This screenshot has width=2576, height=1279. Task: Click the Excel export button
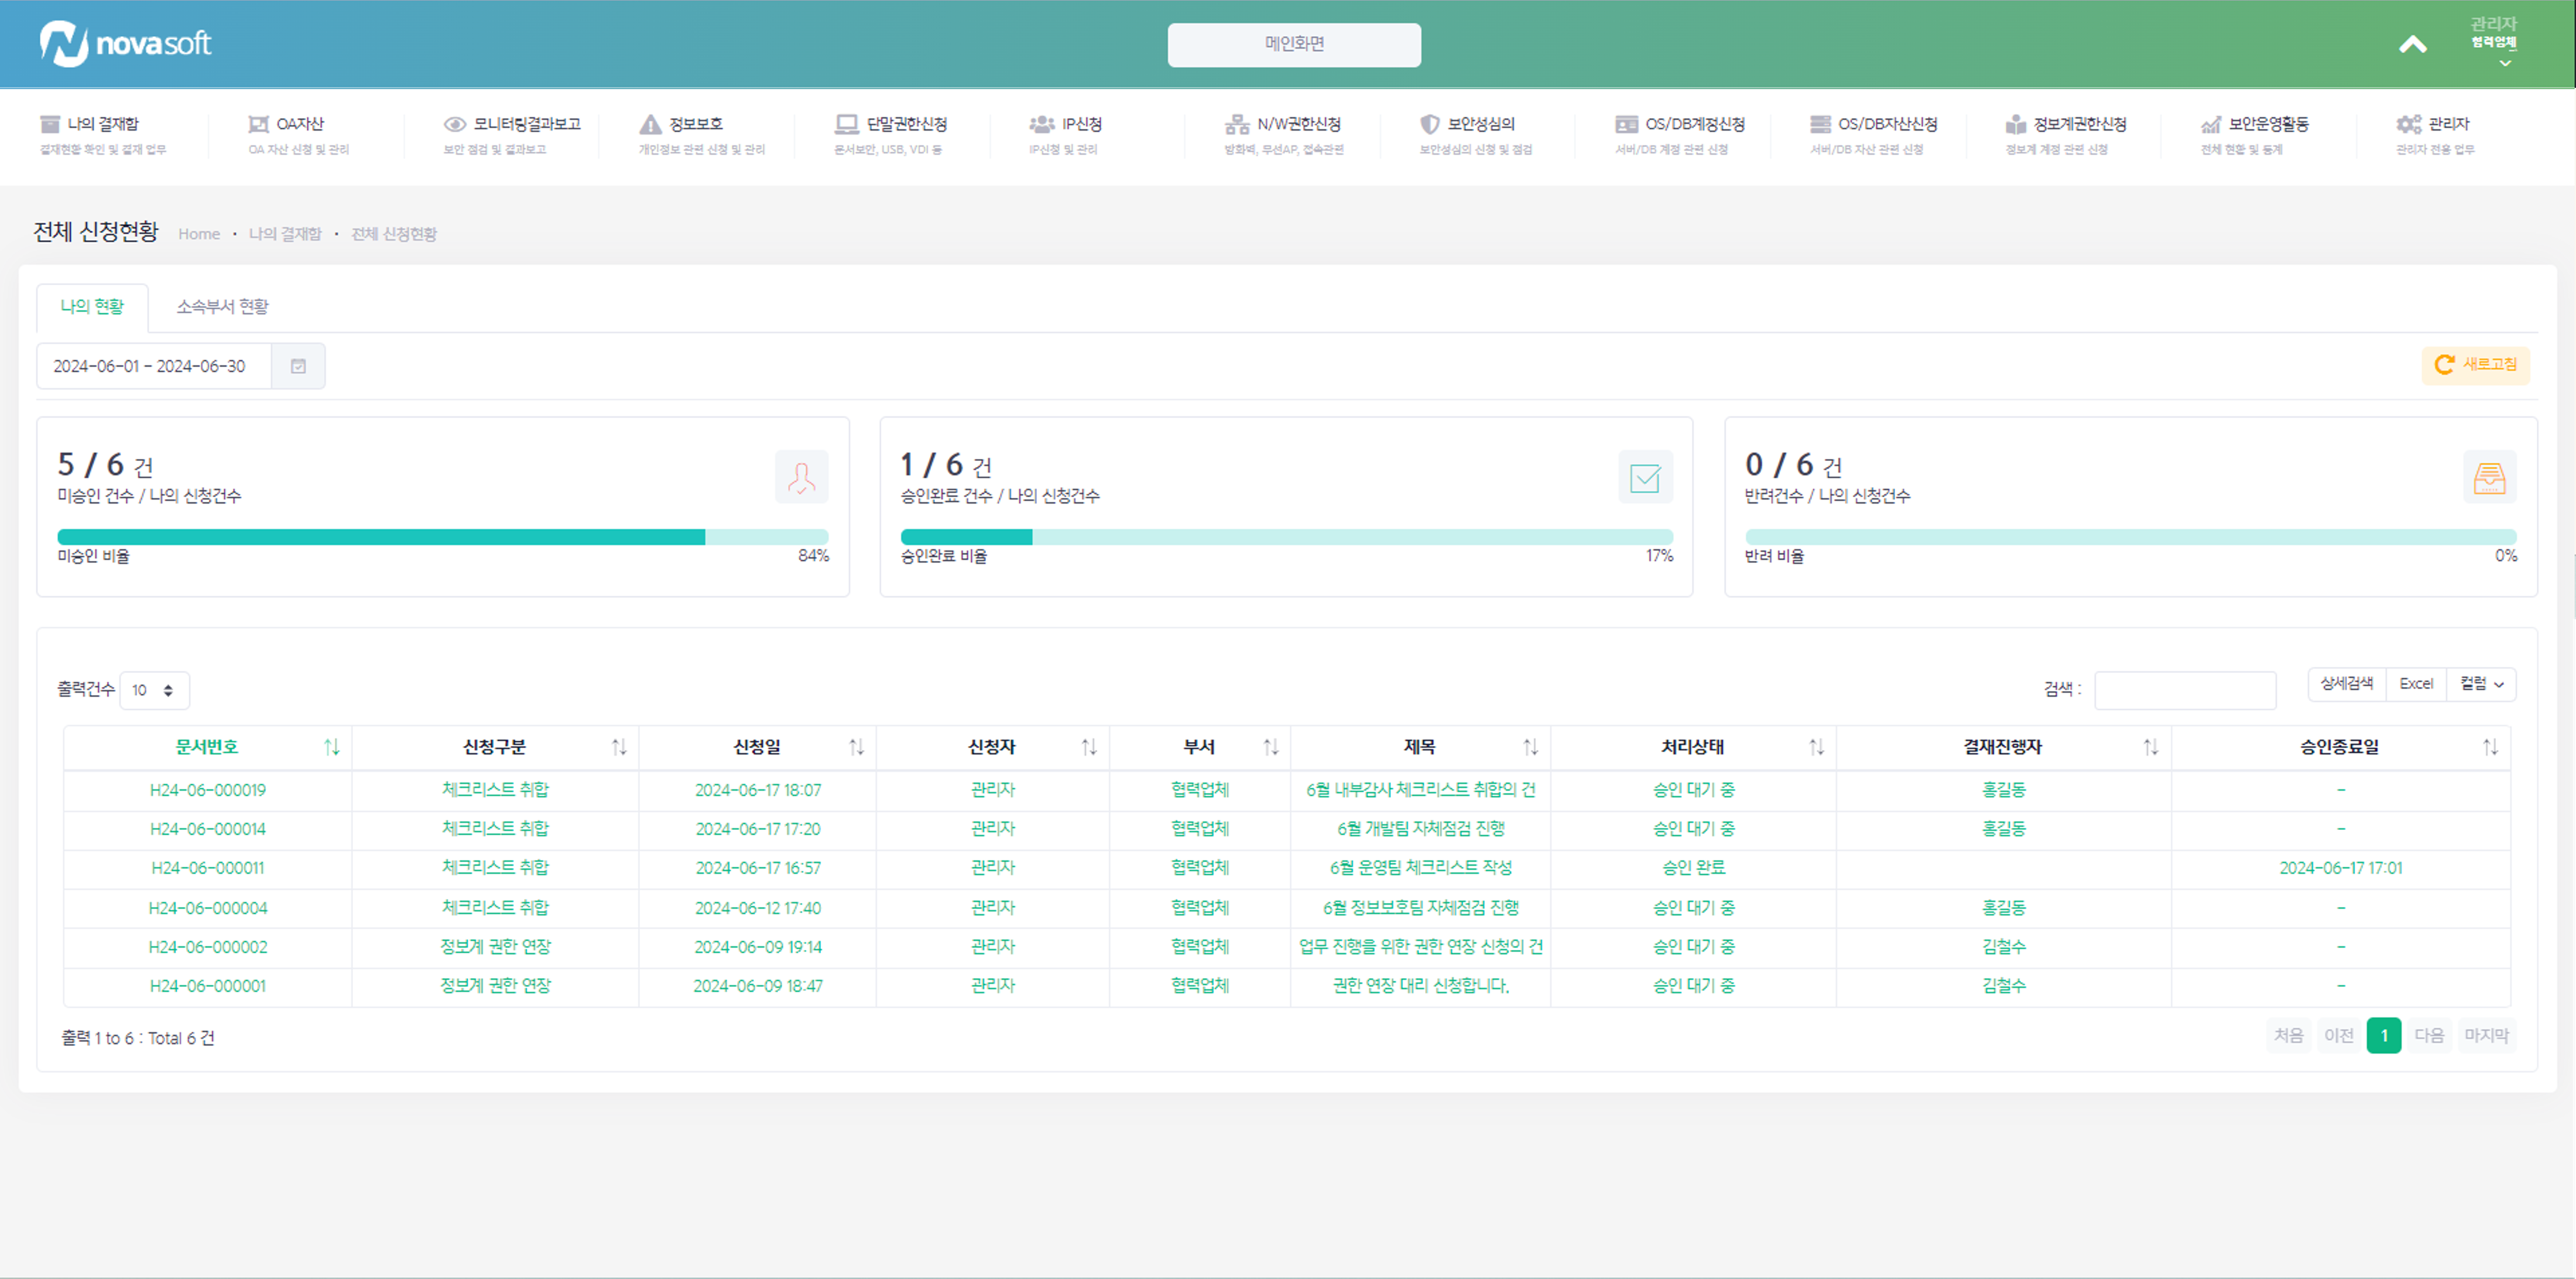click(2416, 684)
